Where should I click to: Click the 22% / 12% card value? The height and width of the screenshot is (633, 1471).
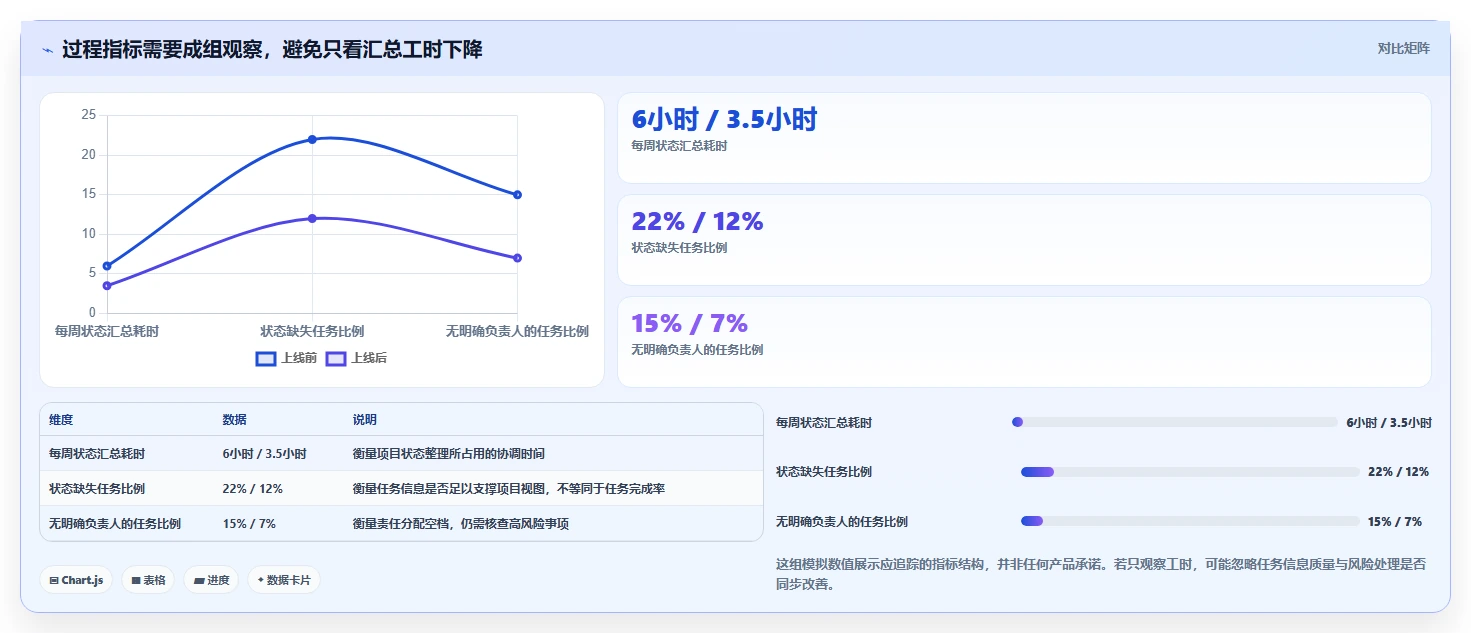click(x=697, y=221)
